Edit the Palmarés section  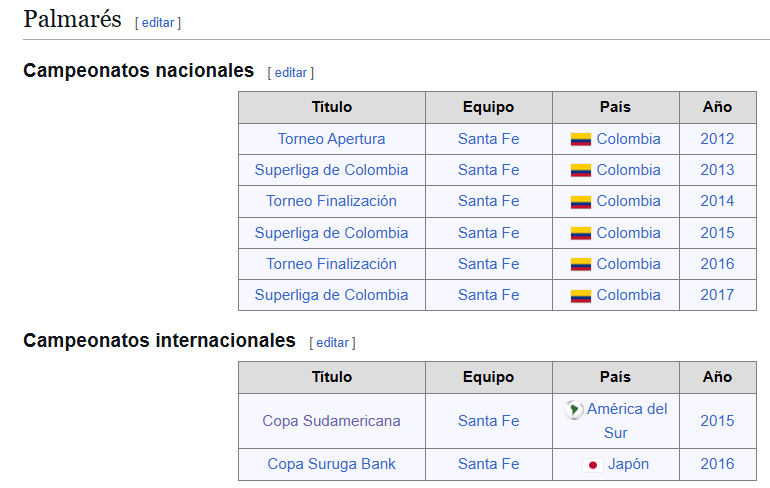(x=158, y=23)
